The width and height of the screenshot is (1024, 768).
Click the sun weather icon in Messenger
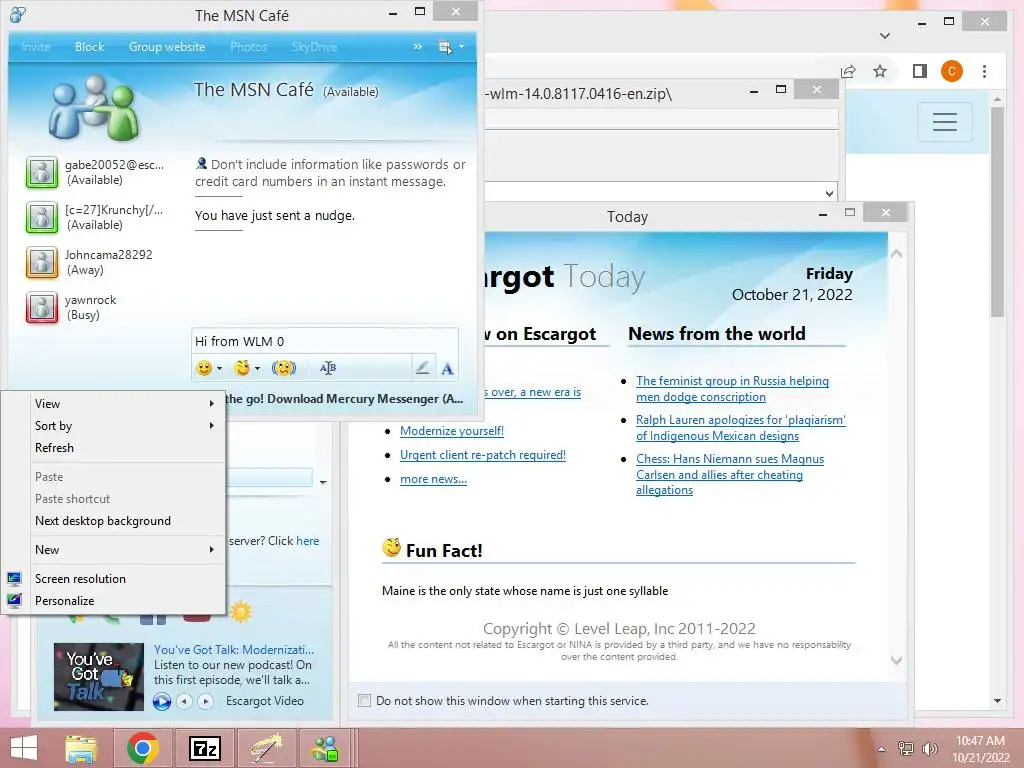coord(240,611)
